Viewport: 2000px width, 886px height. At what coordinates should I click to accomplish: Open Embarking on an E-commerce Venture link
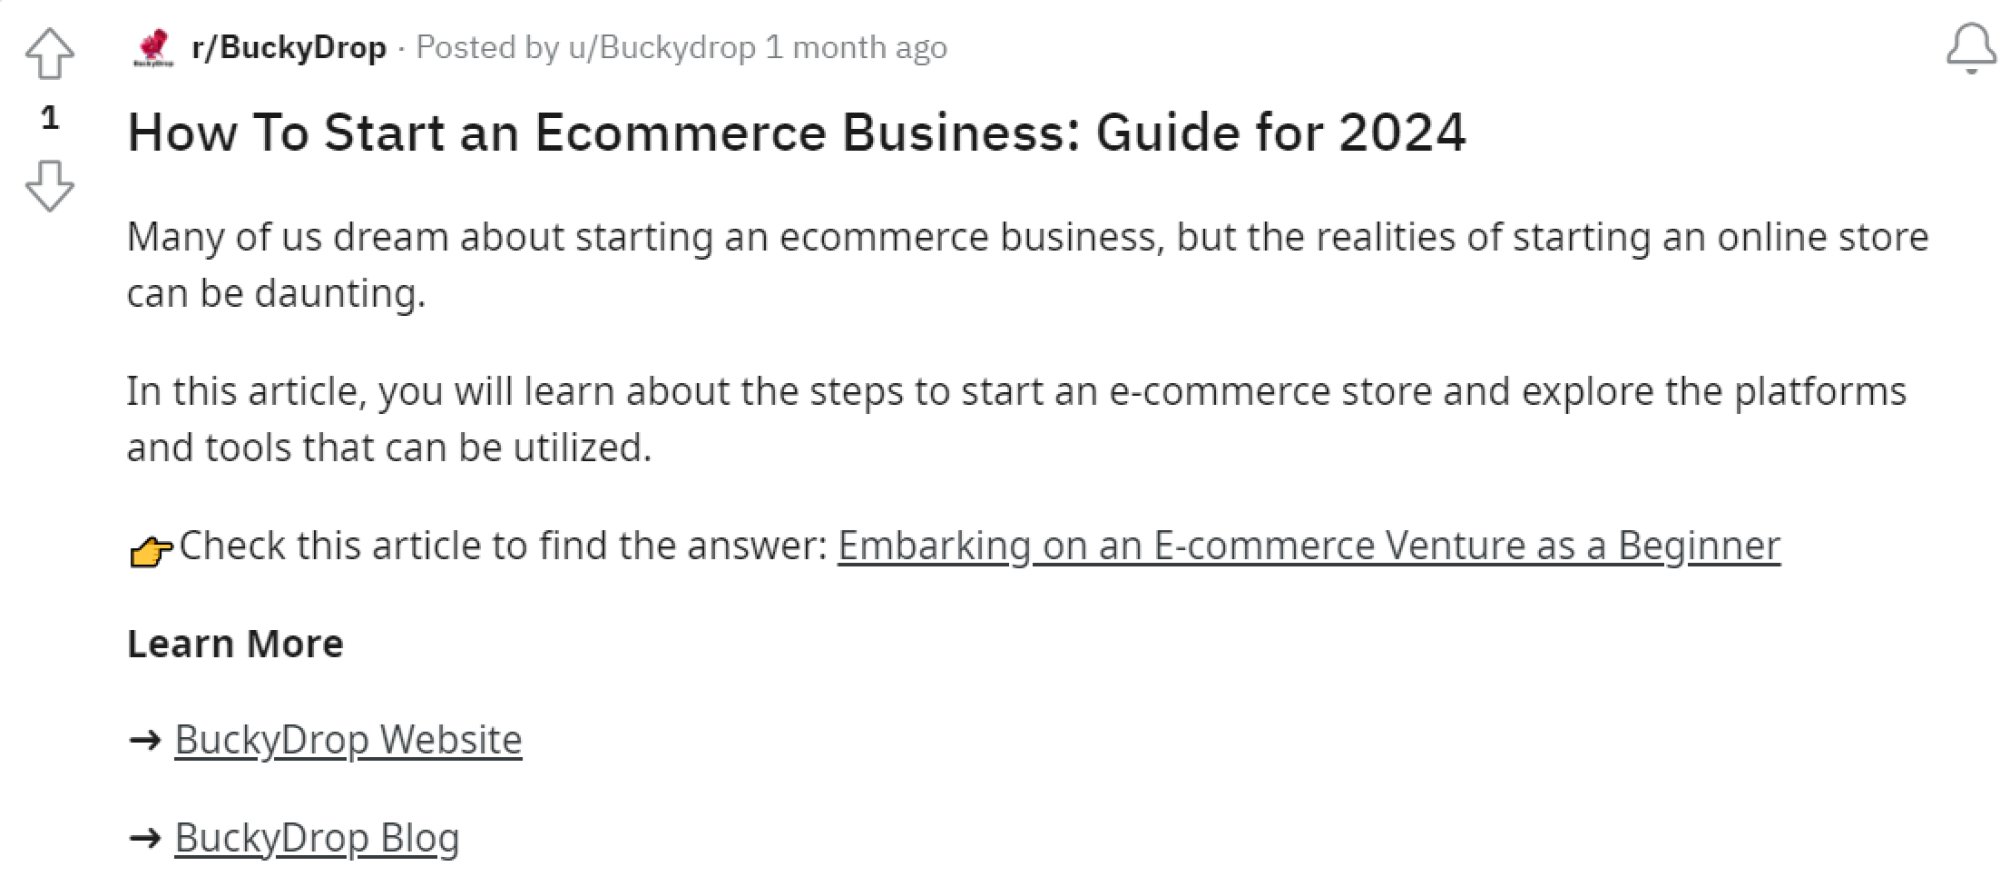[1309, 546]
